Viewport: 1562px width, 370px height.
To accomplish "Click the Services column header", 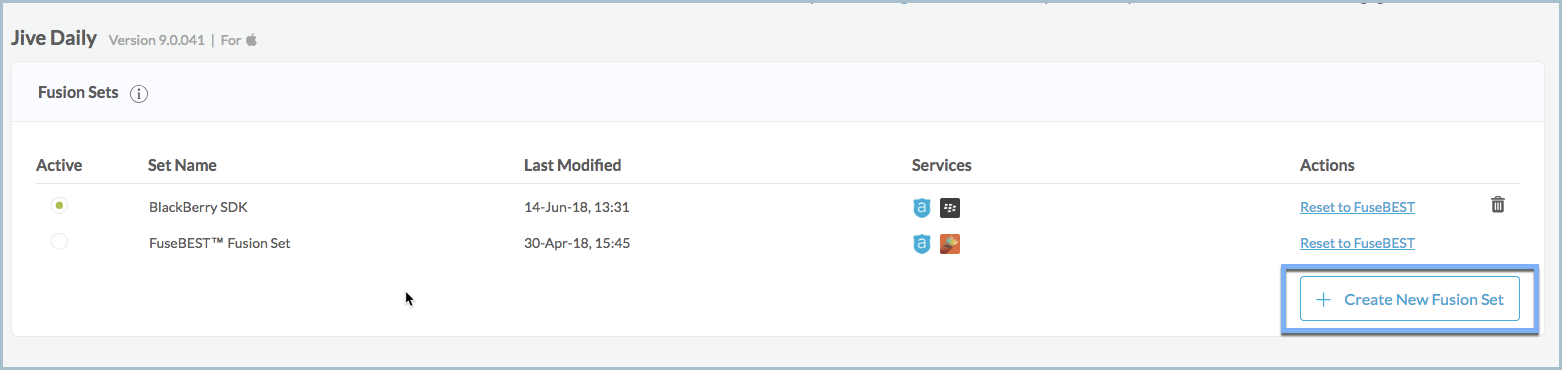I will click(941, 165).
